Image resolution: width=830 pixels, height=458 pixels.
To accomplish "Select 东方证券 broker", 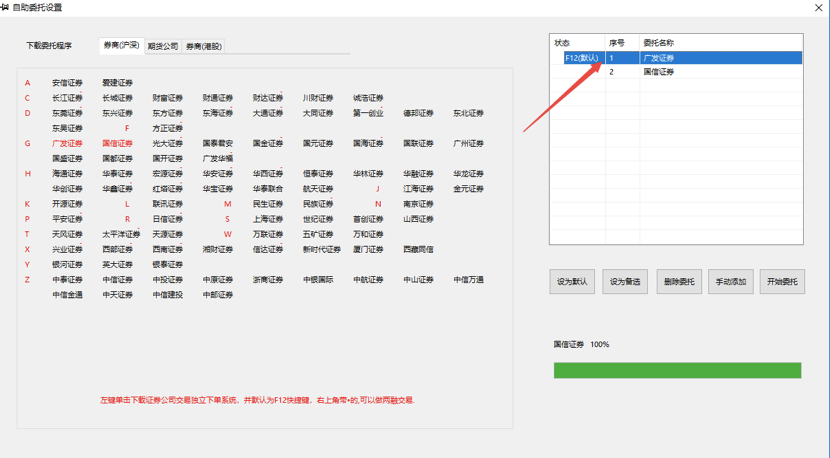I will point(167,113).
